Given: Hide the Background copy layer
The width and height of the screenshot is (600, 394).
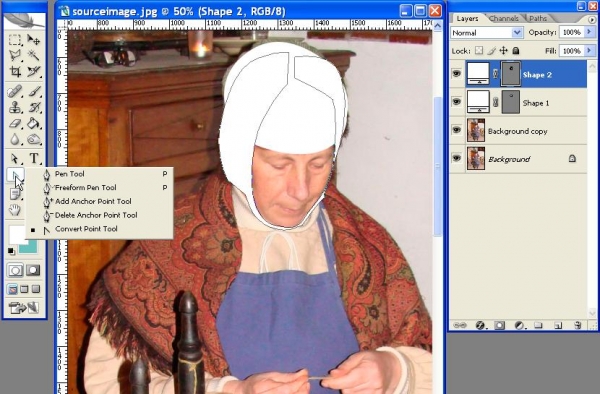Looking at the screenshot, I should 457,130.
